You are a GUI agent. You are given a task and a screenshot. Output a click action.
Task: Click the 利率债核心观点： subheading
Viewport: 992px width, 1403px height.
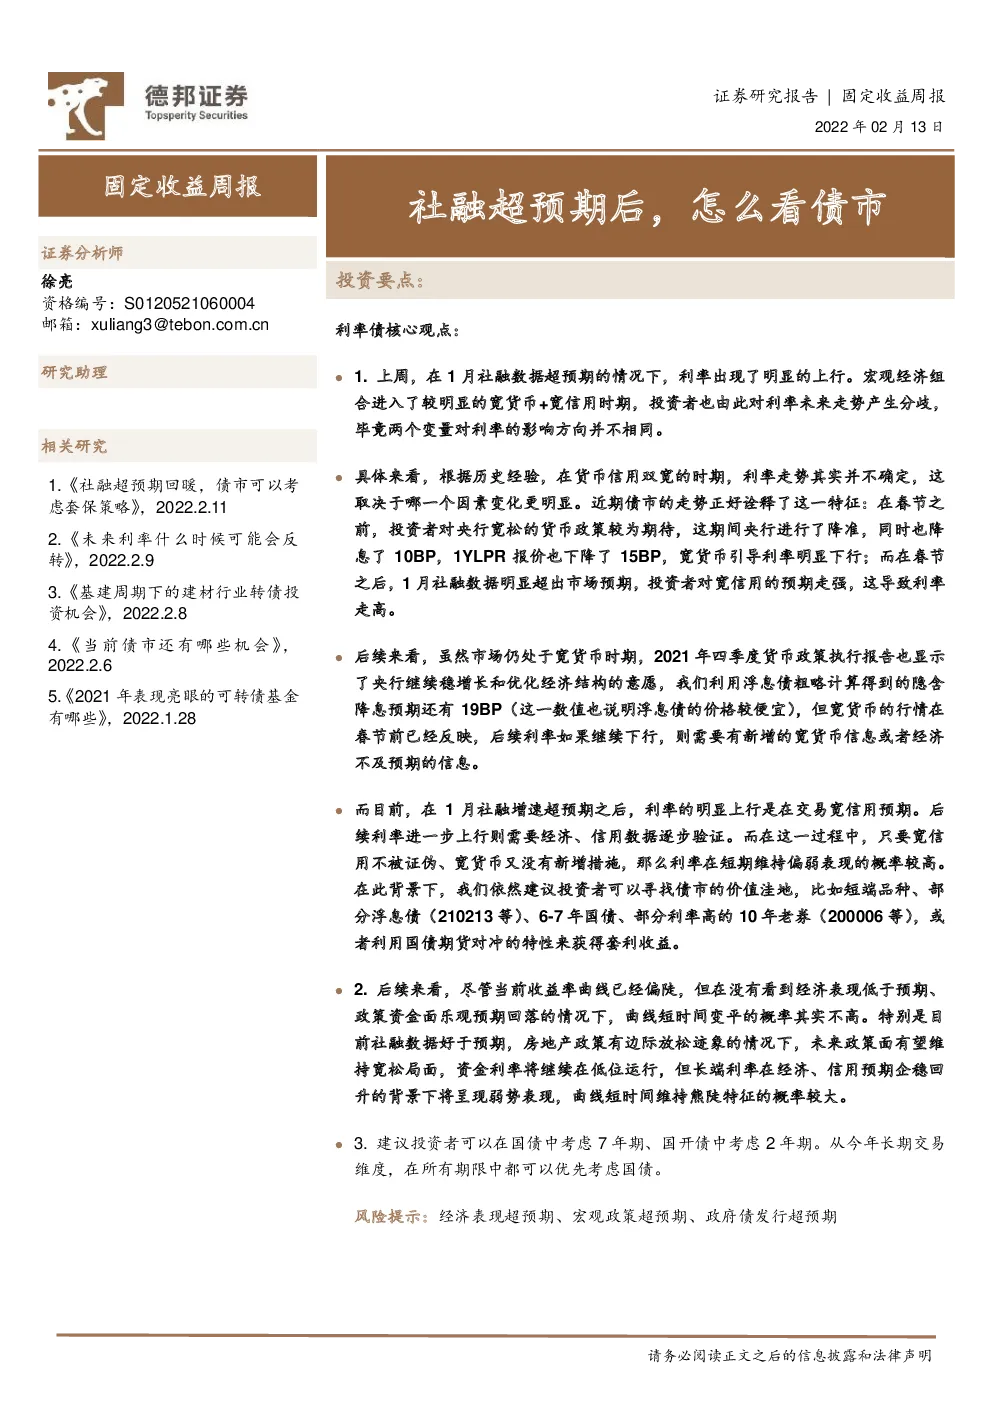point(398,330)
